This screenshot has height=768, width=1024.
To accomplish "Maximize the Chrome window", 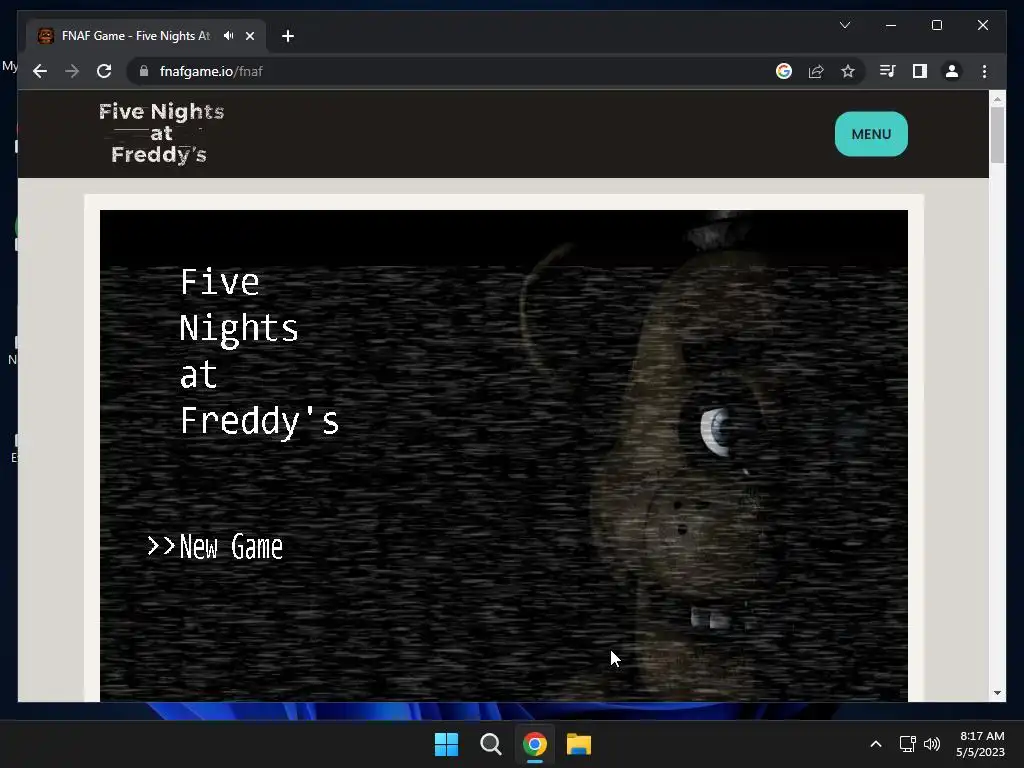I will click(936, 25).
